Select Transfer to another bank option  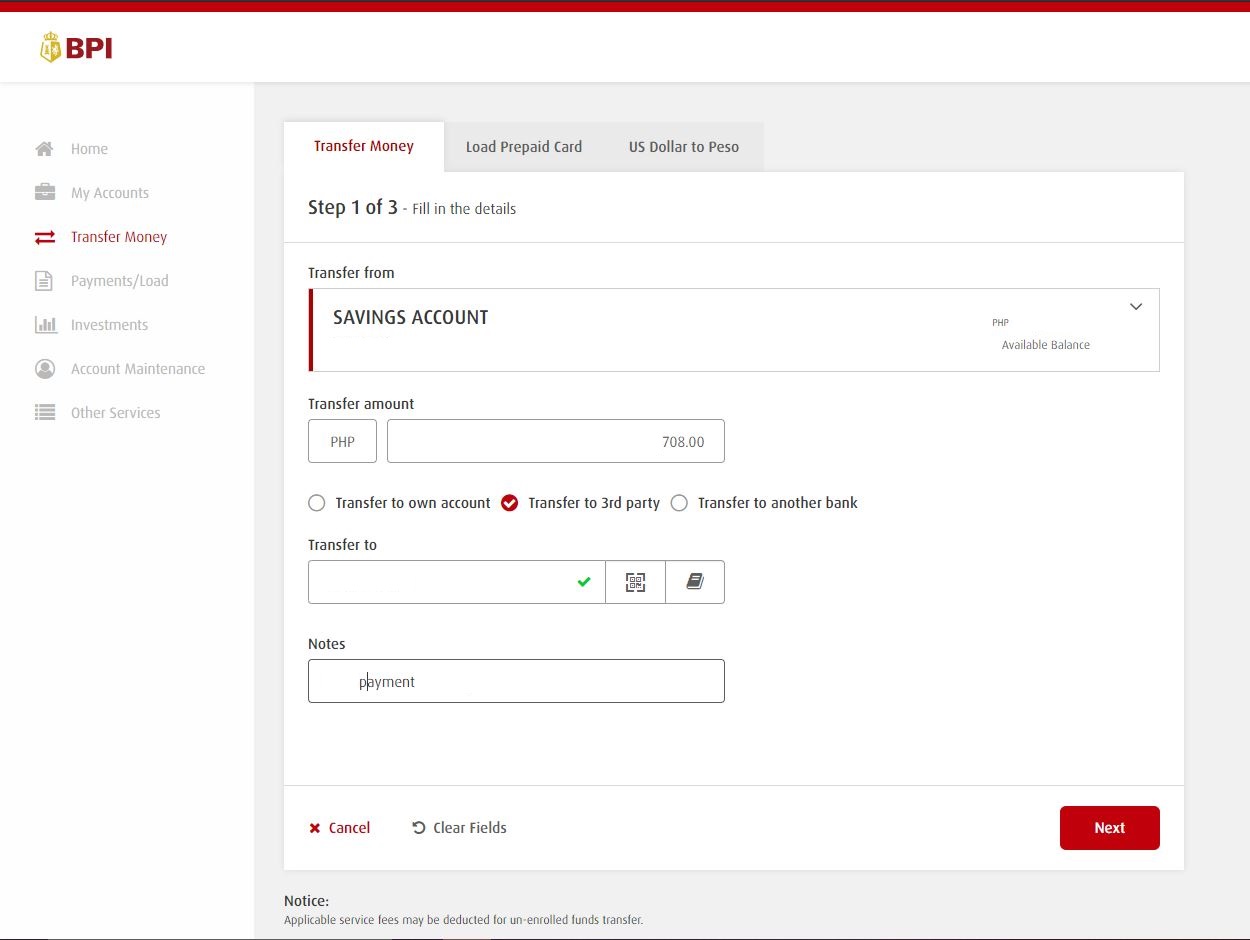click(x=679, y=503)
